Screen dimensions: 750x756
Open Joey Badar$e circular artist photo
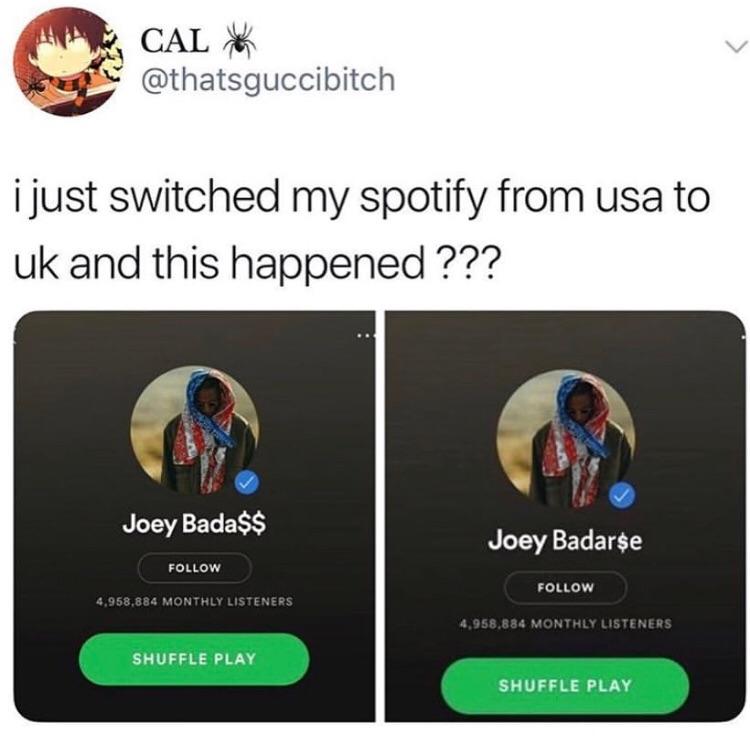566,438
